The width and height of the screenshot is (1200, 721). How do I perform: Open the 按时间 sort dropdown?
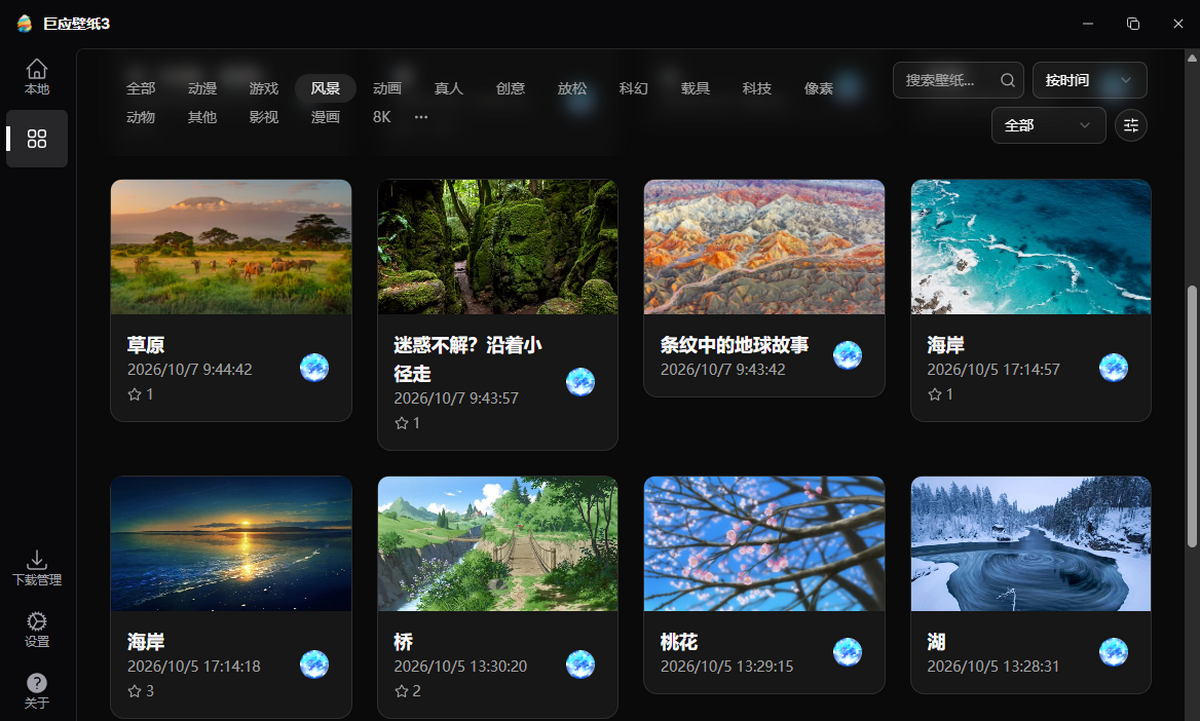coord(1089,80)
